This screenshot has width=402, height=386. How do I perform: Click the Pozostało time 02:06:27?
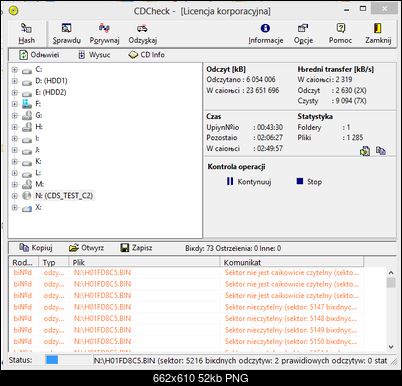pos(270,138)
